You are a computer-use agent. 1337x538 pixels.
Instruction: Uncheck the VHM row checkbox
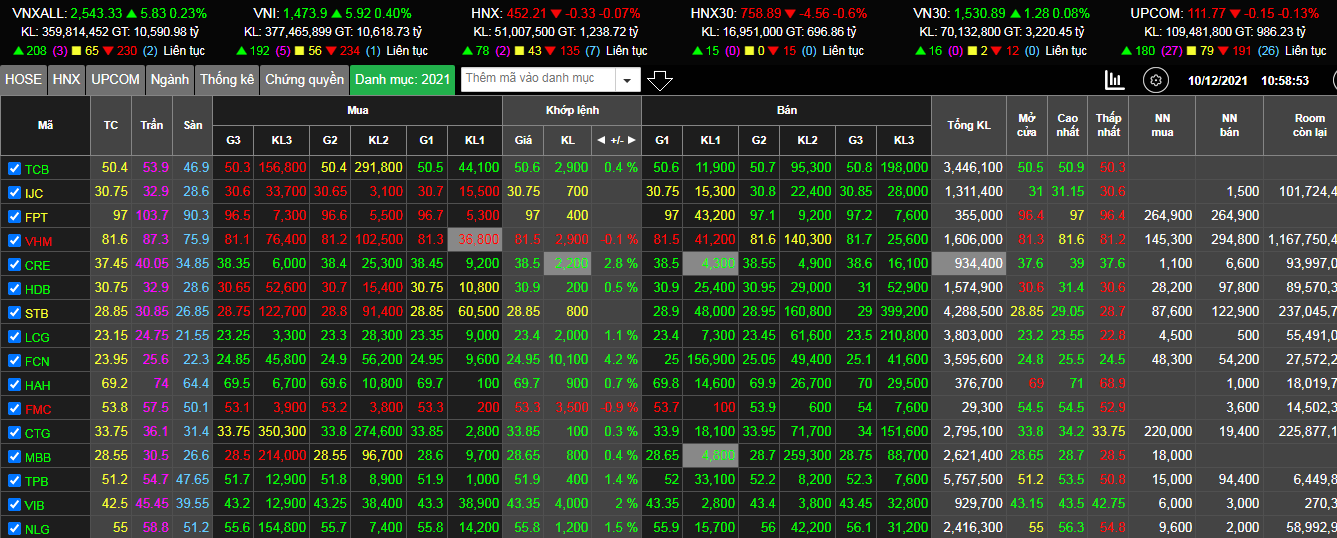pyautogui.click(x=14, y=241)
